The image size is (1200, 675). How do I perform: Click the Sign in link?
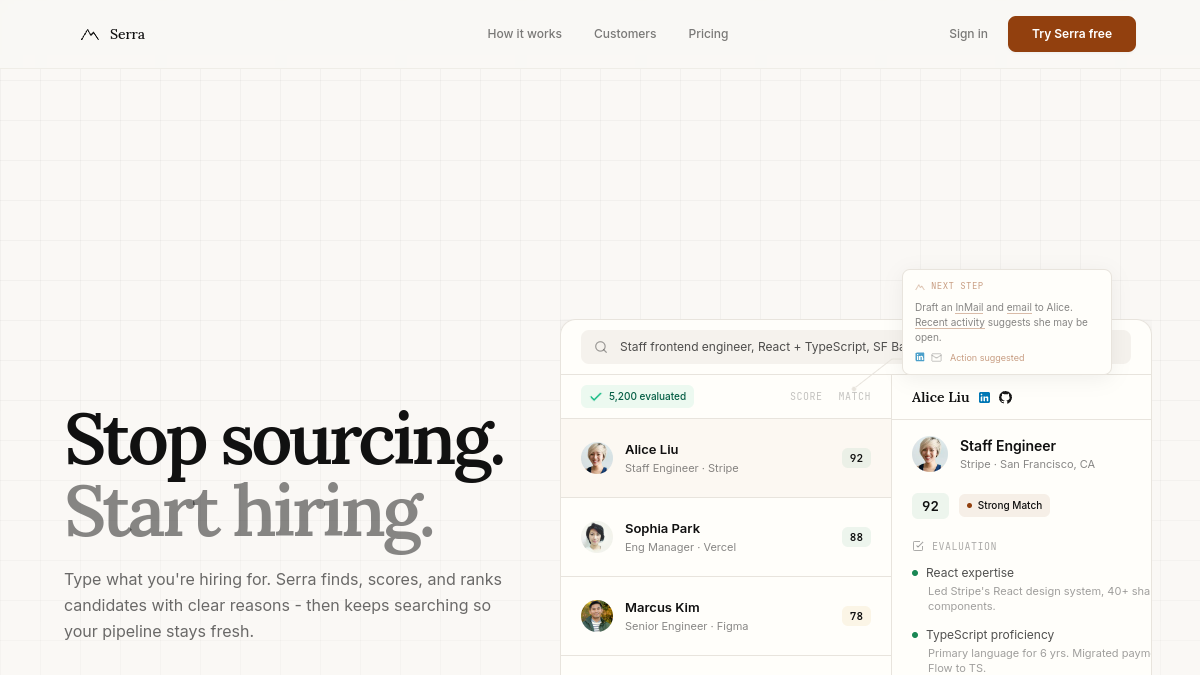968,34
